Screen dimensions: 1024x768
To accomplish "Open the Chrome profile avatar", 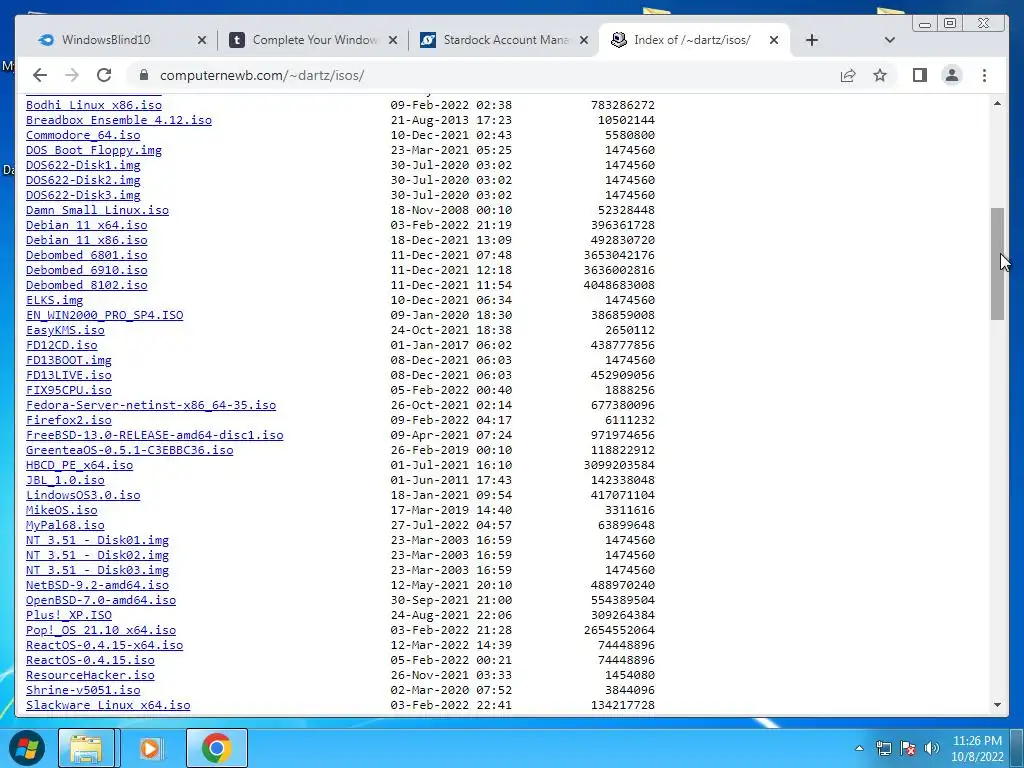I will (x=952, y=75).
